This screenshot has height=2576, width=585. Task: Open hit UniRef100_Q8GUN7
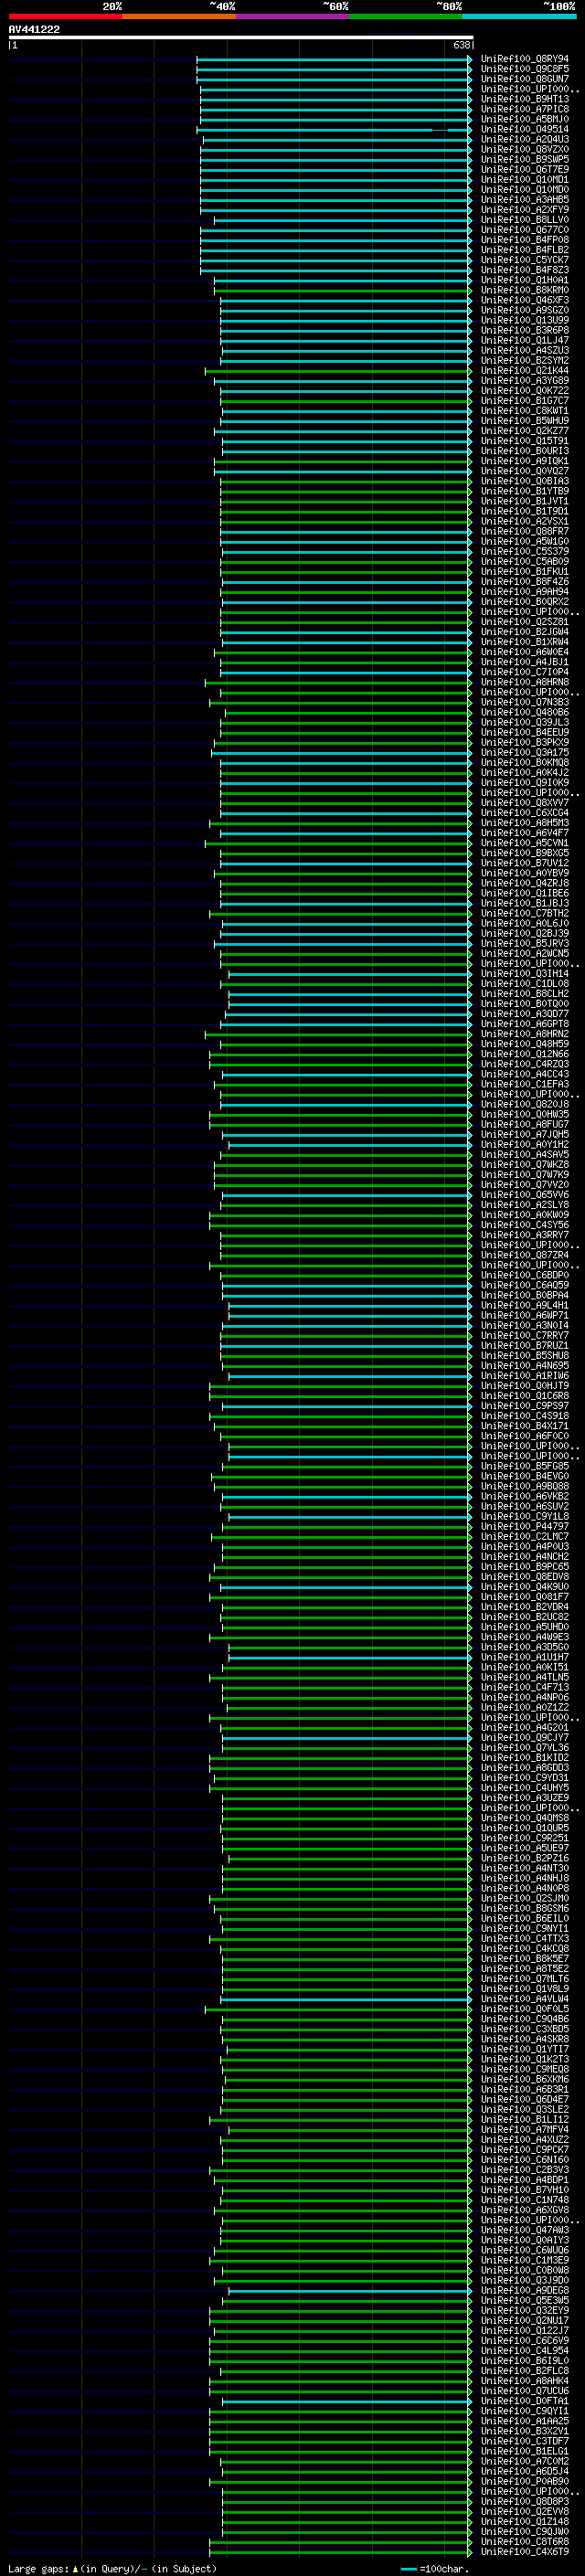[x=525, y=79]
